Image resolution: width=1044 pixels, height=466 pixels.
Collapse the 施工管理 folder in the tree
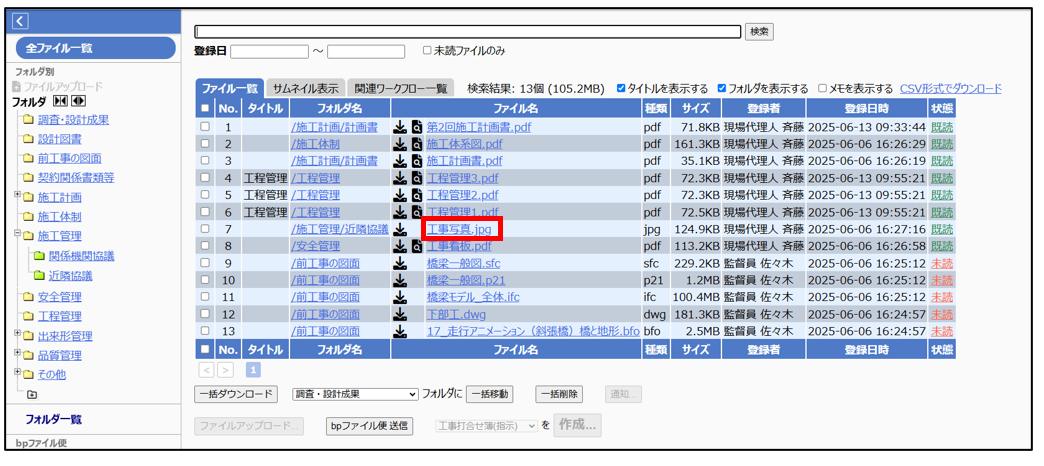[x=17, y=236]
